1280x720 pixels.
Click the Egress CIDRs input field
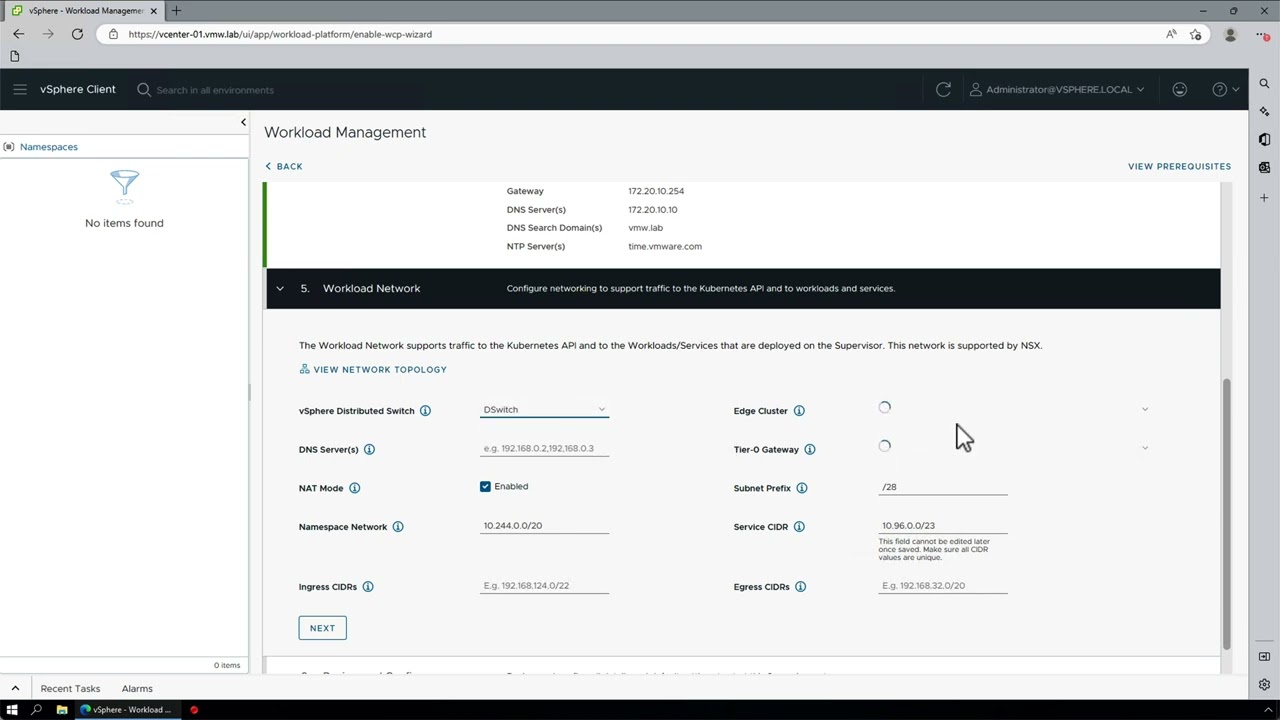[x=943, y=585]
